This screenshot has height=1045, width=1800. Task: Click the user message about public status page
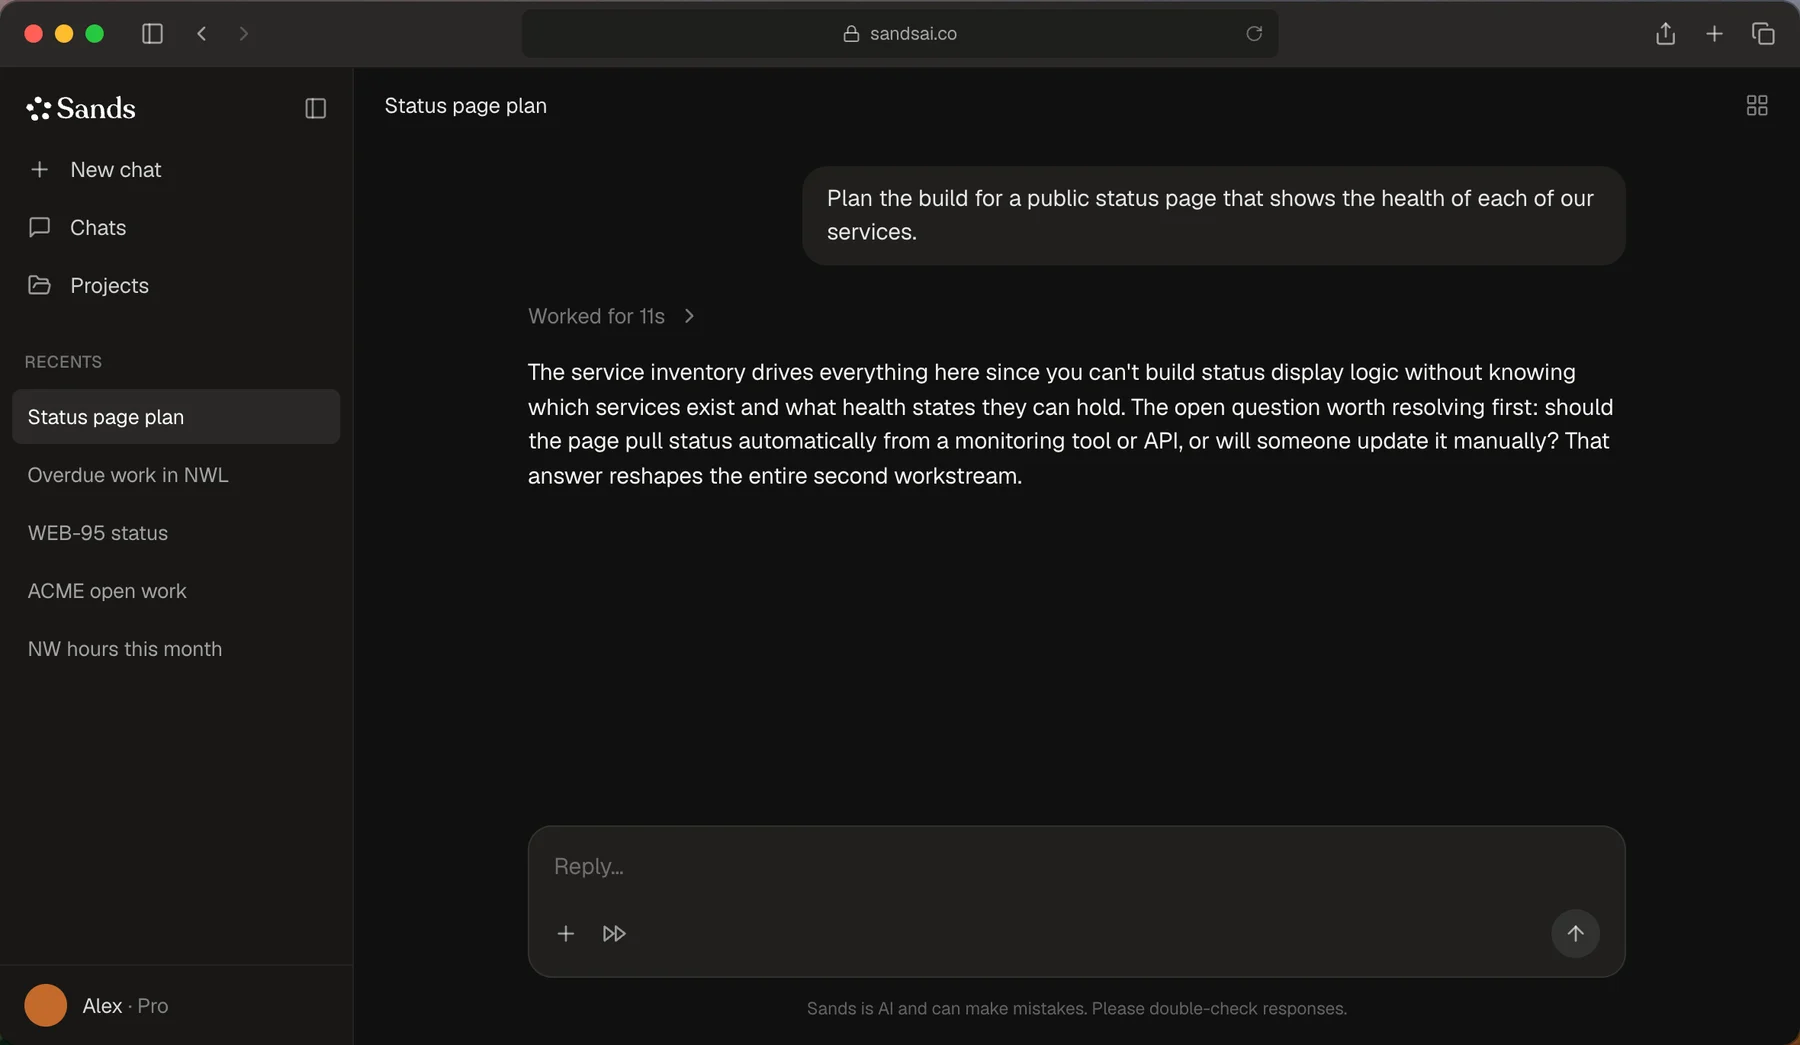tap(1213, 215)
